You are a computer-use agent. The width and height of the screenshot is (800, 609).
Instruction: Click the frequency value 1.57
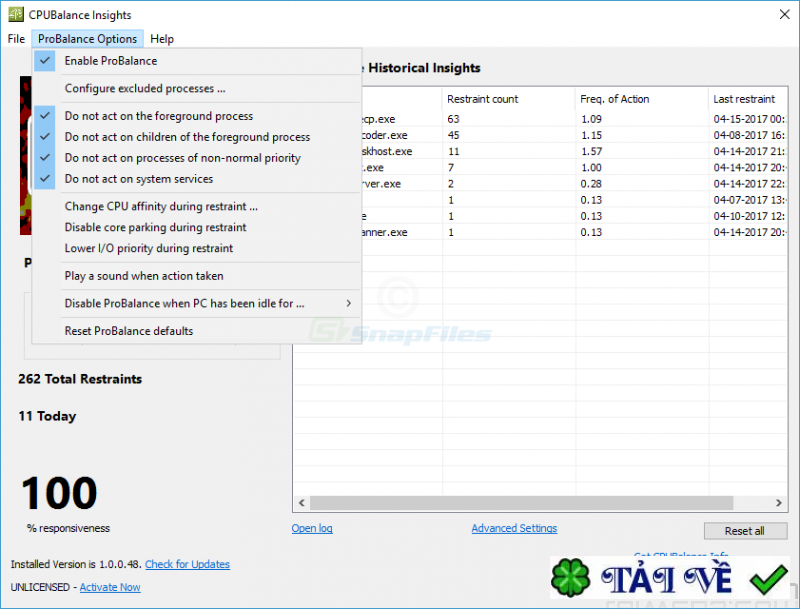[x=591, y=151]
